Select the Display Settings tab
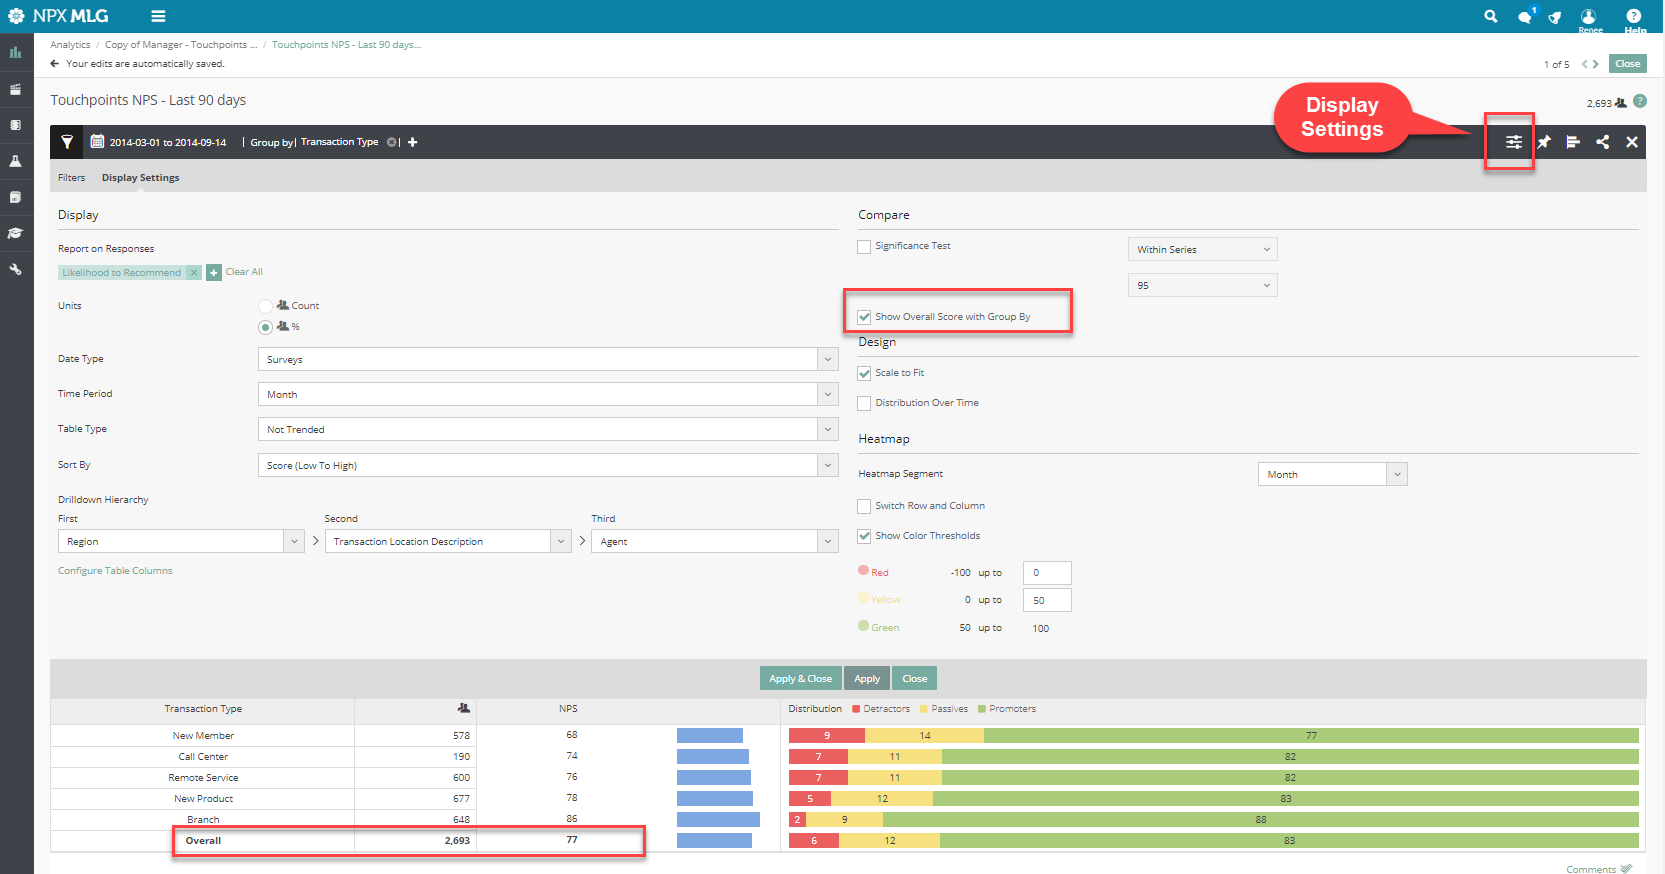The height and width of the screenshot is (874, 1665). (x=140, y=178)
